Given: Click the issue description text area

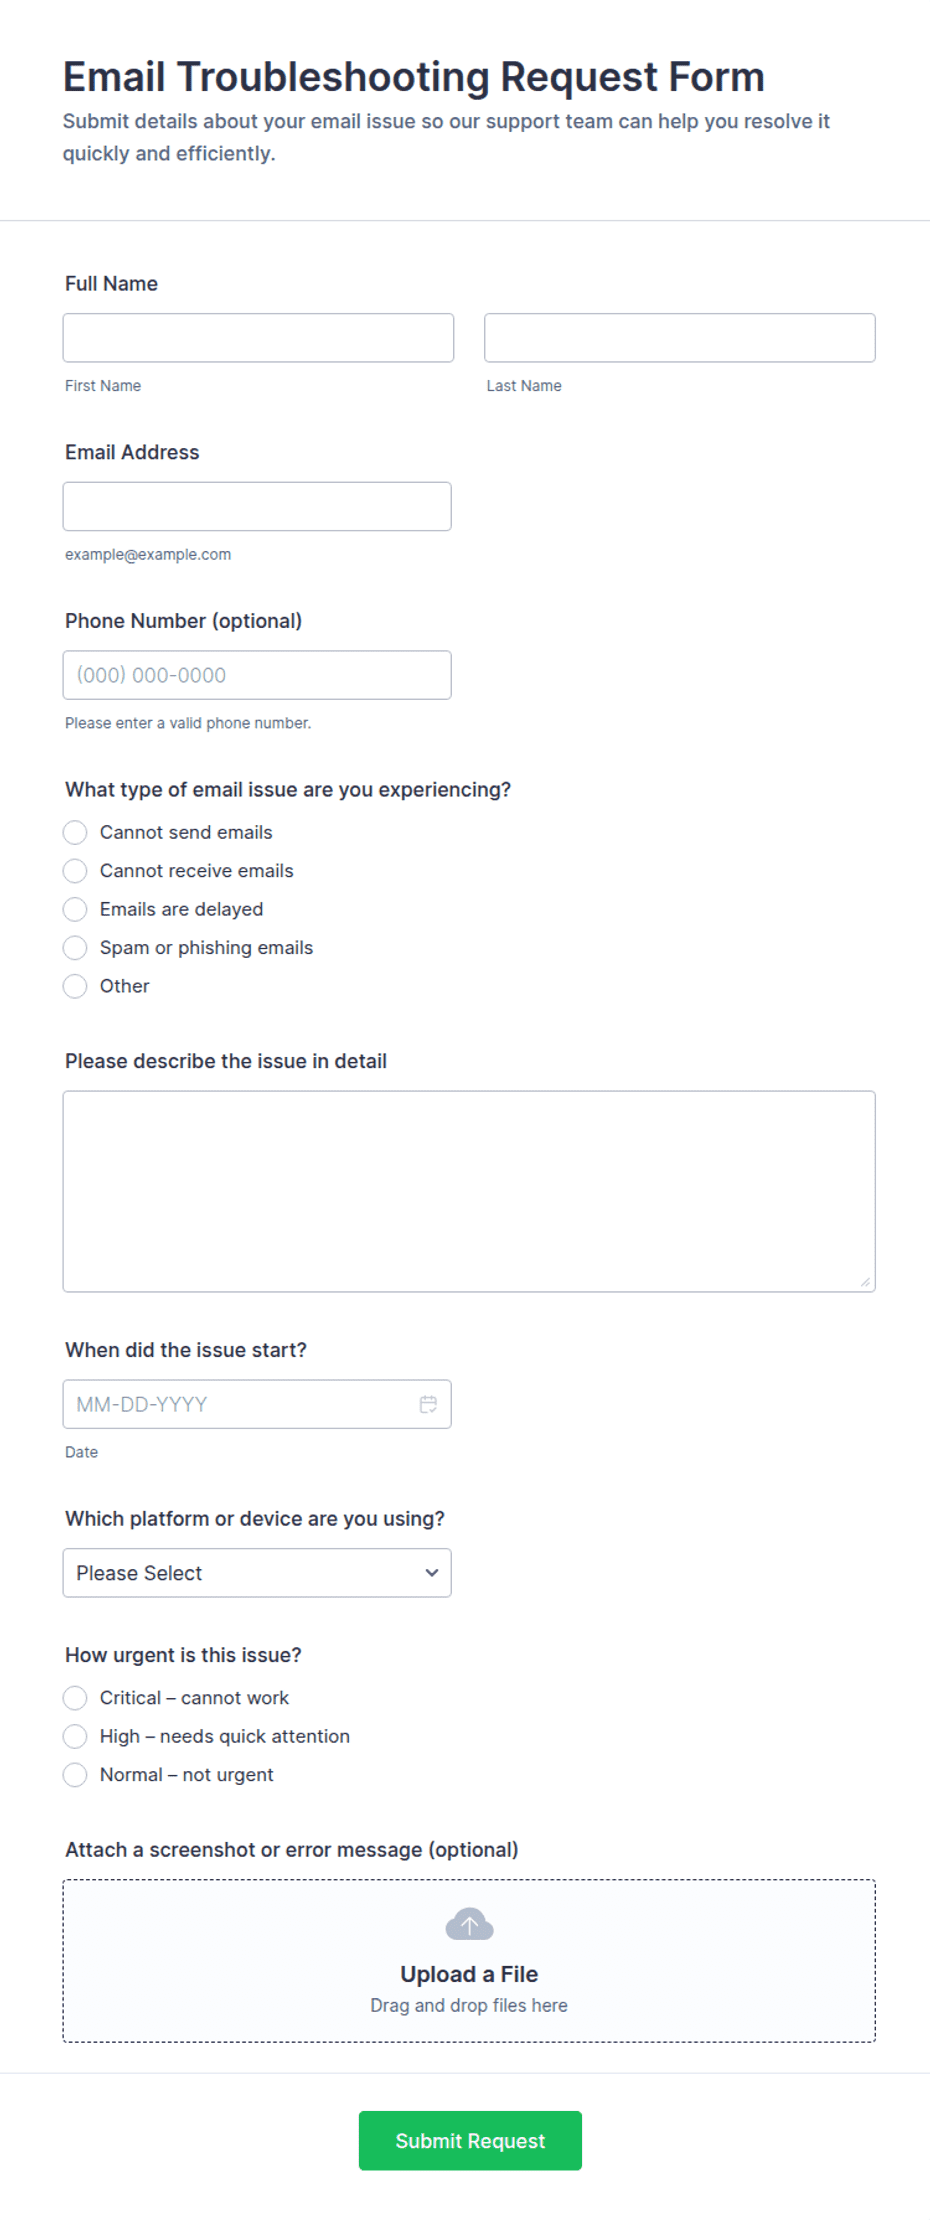Looking at the screenshot, I should pyautogui.click(x=469, y=1192).
